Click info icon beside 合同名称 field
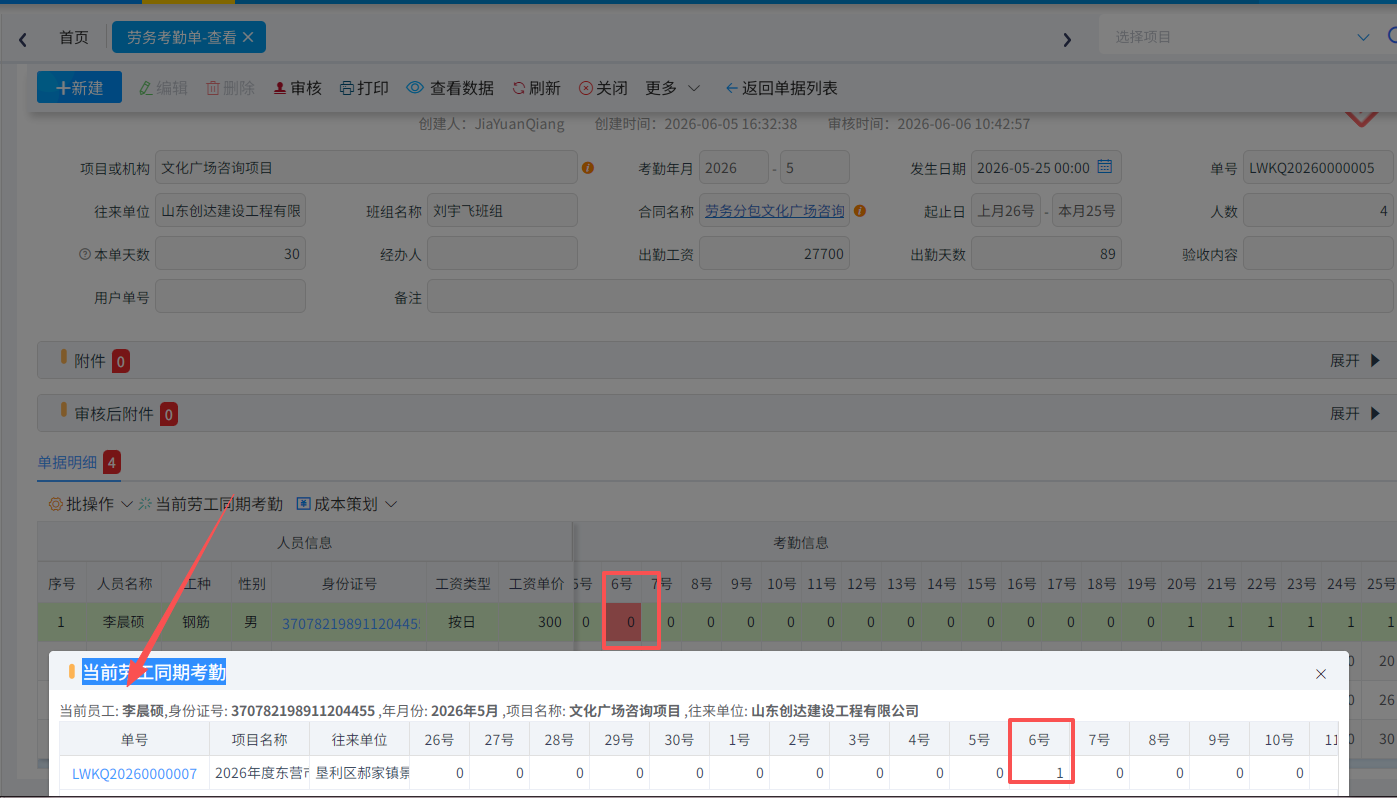This screenshot has width=1397, height=798. (x=860, y=211)
